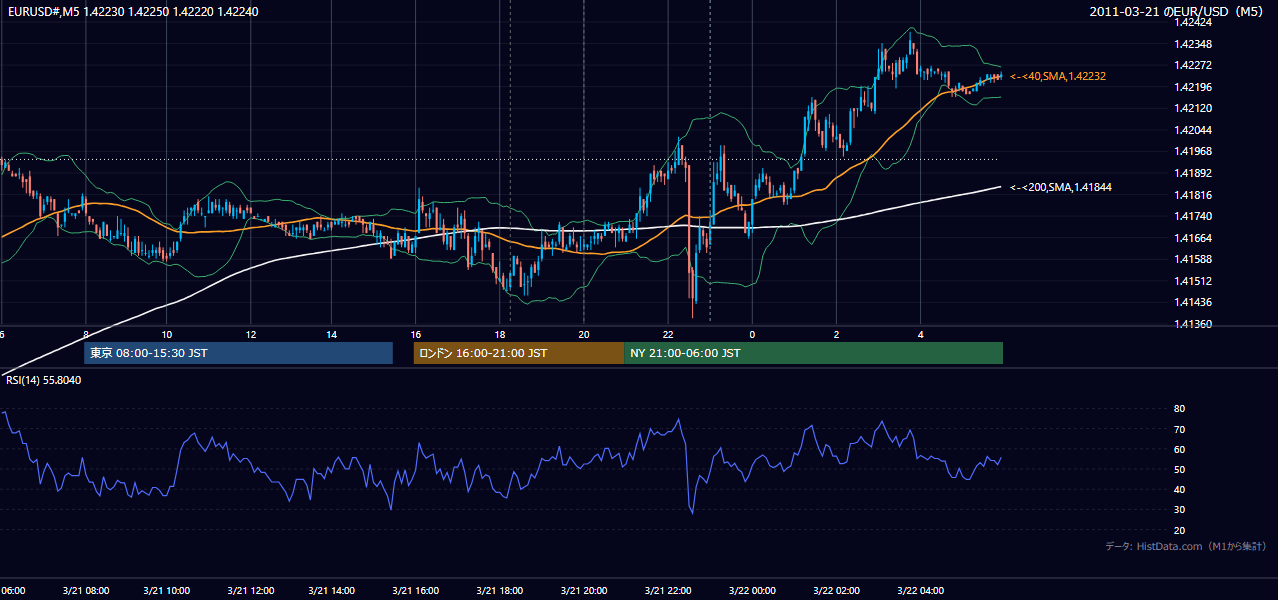Click price axis value 1.41360

click(1192, 324)
